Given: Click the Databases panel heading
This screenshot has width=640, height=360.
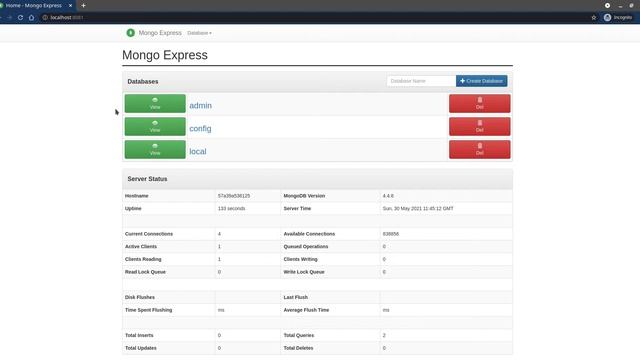Looking at the screenshot, I should [x=143, y=82].
